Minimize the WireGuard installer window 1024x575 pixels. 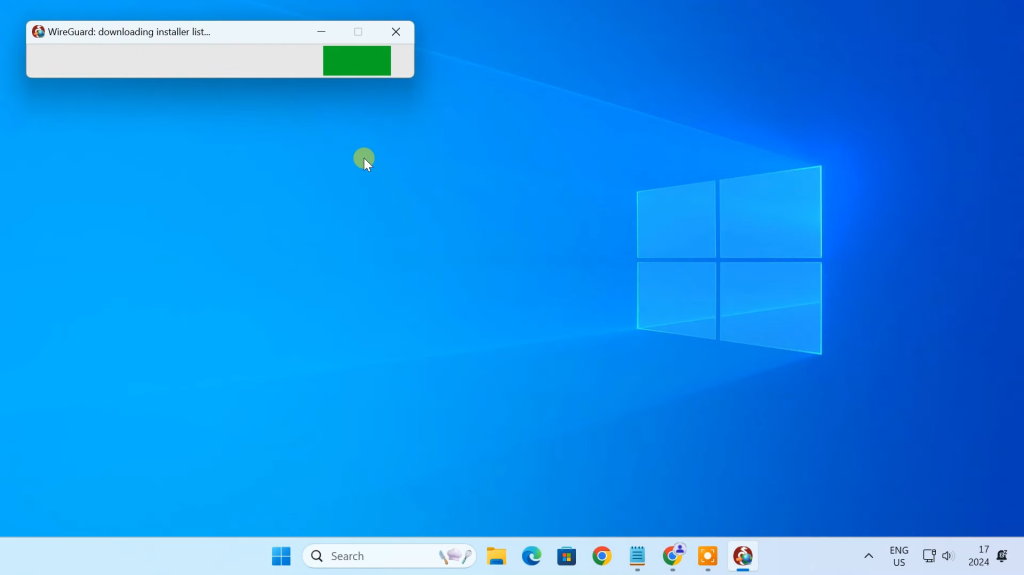point(321,32)
